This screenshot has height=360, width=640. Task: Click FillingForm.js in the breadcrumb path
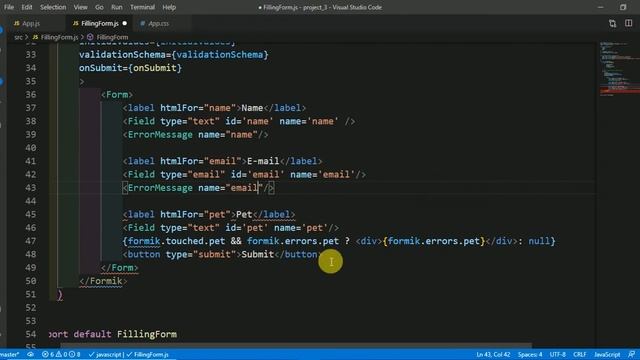tap(59, 37)
